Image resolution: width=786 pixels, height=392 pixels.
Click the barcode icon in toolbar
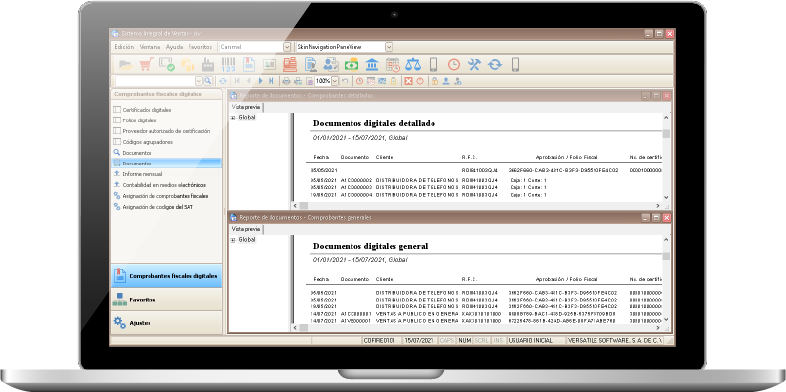tap(228, 64)
